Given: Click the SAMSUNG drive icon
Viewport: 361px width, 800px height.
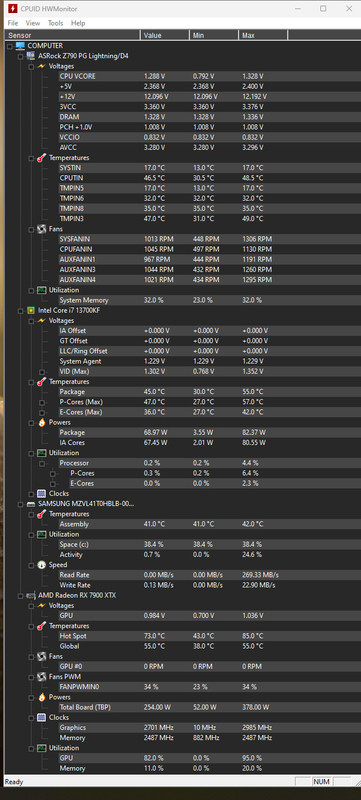Looking at the screenshot, I should pos(31,504).
